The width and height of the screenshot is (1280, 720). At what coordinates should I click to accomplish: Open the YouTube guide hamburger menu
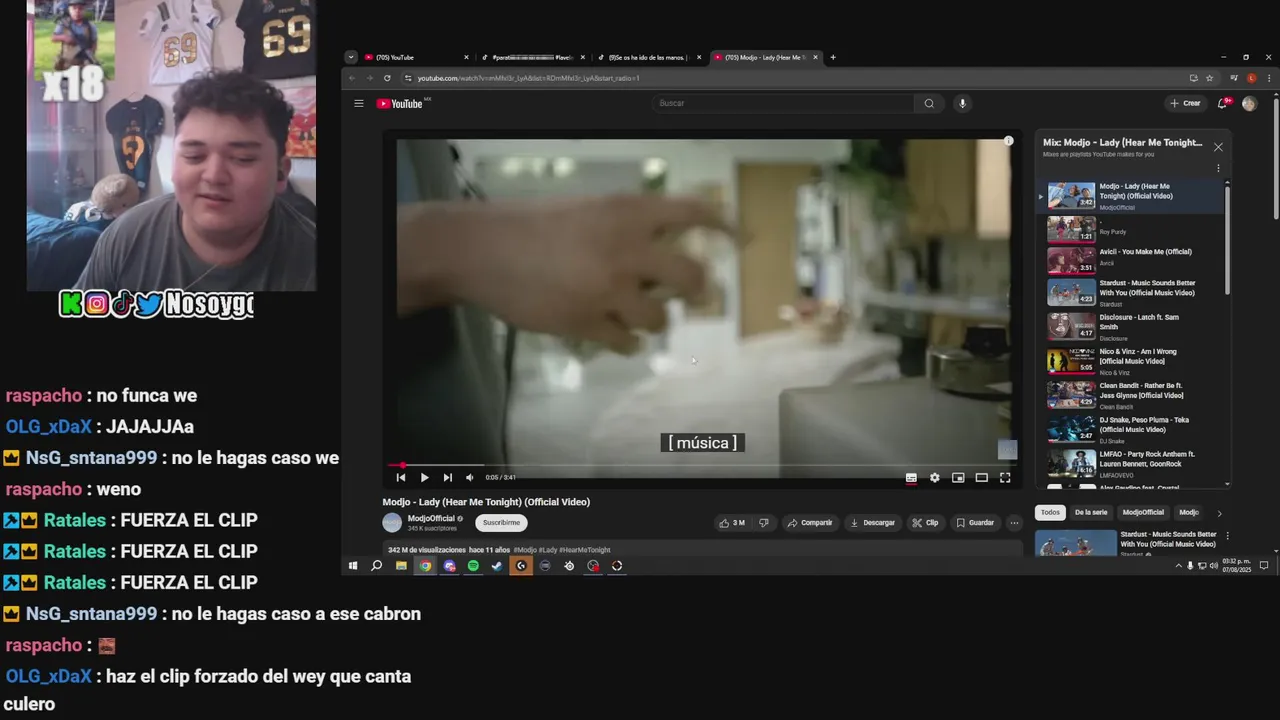pyautogui.click(x=358, y=103)
